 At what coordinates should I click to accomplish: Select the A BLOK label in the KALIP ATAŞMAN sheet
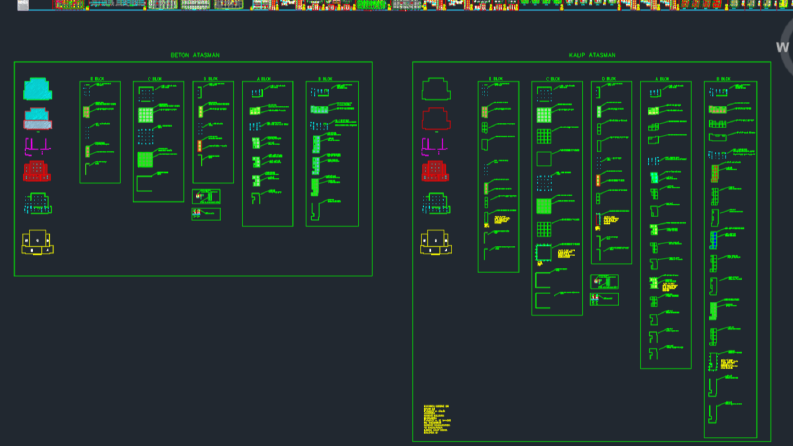(663, 79)
